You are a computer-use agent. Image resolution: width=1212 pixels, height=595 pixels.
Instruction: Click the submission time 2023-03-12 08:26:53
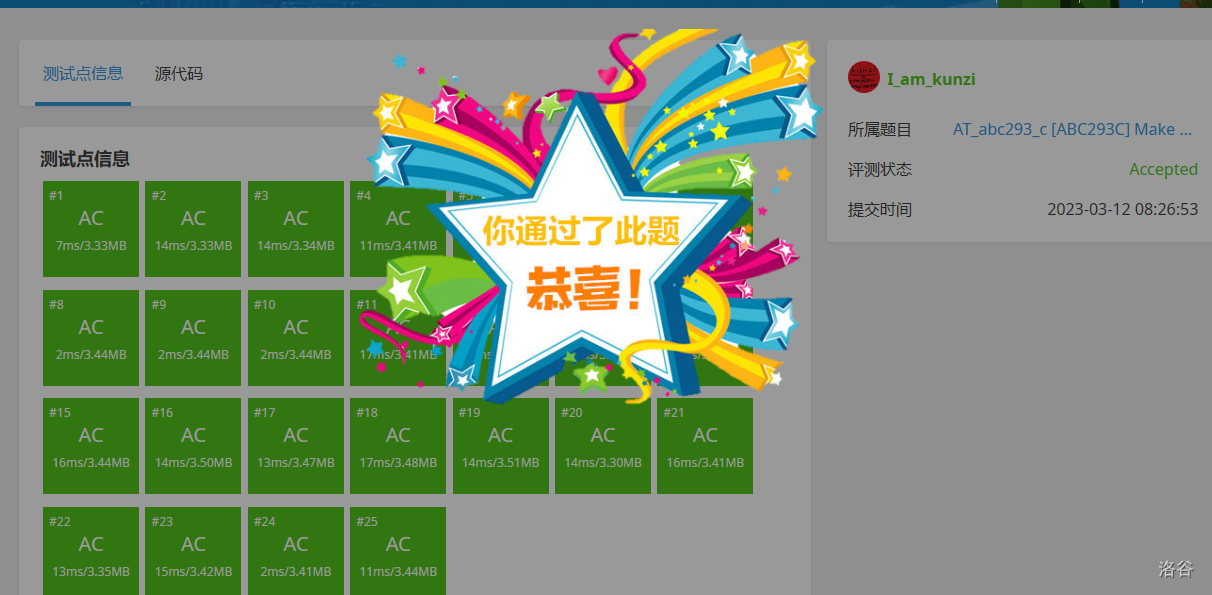(x=1122, y=210)
